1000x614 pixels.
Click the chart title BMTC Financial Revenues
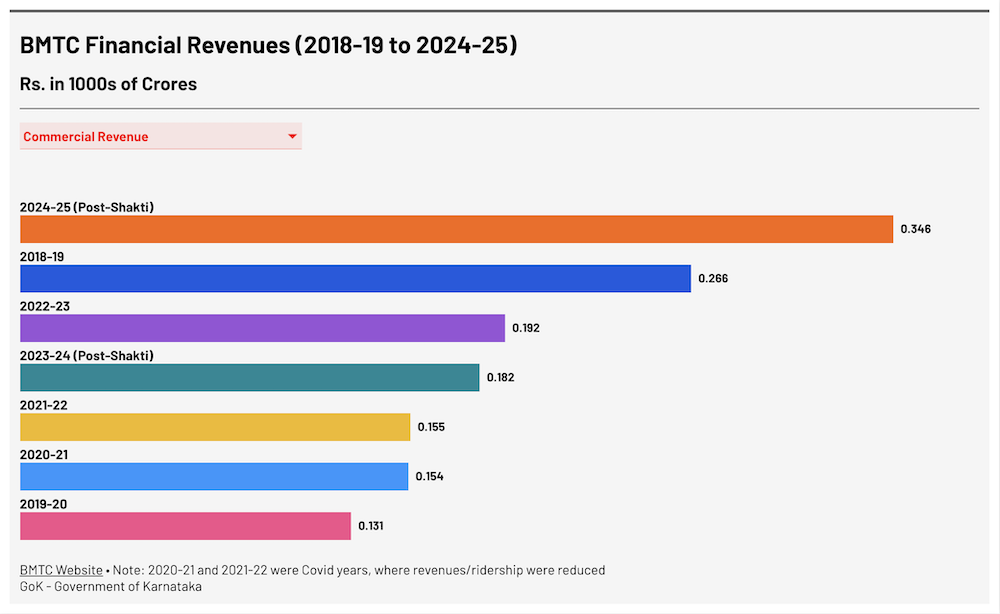267,44
